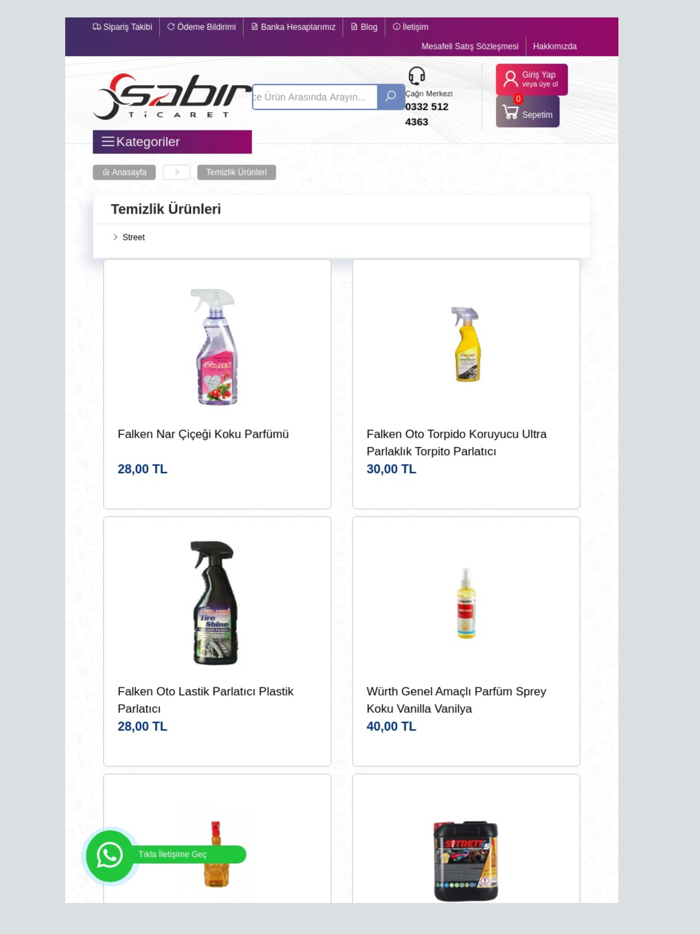Viewport: 700px width, 934px height.
Task: Click the headset call center icon
Action: coord(416,76)
